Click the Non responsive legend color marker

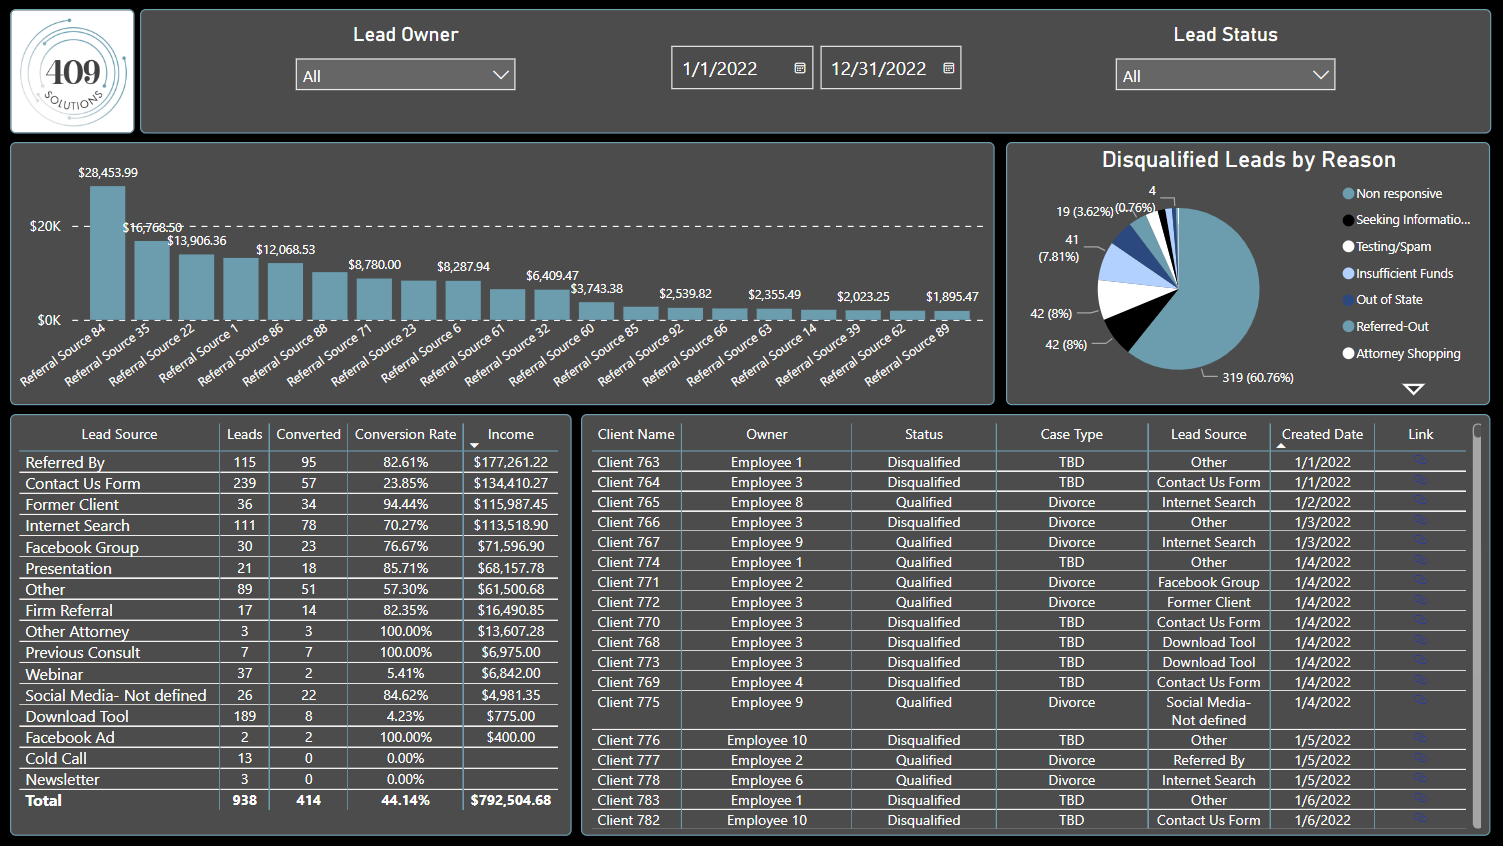tap(1348, 194)
